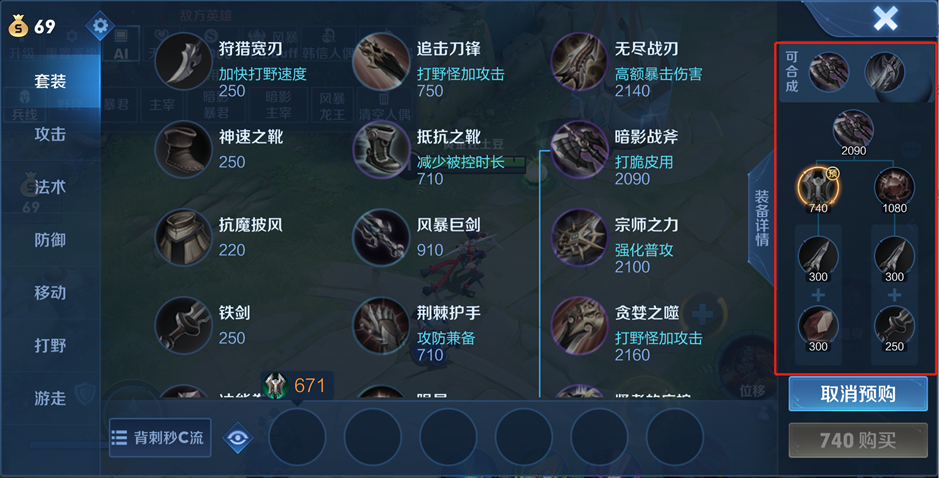939x478 pixels.
Task: Select the 抵抗之靴 boots icon
Action: 381,150
